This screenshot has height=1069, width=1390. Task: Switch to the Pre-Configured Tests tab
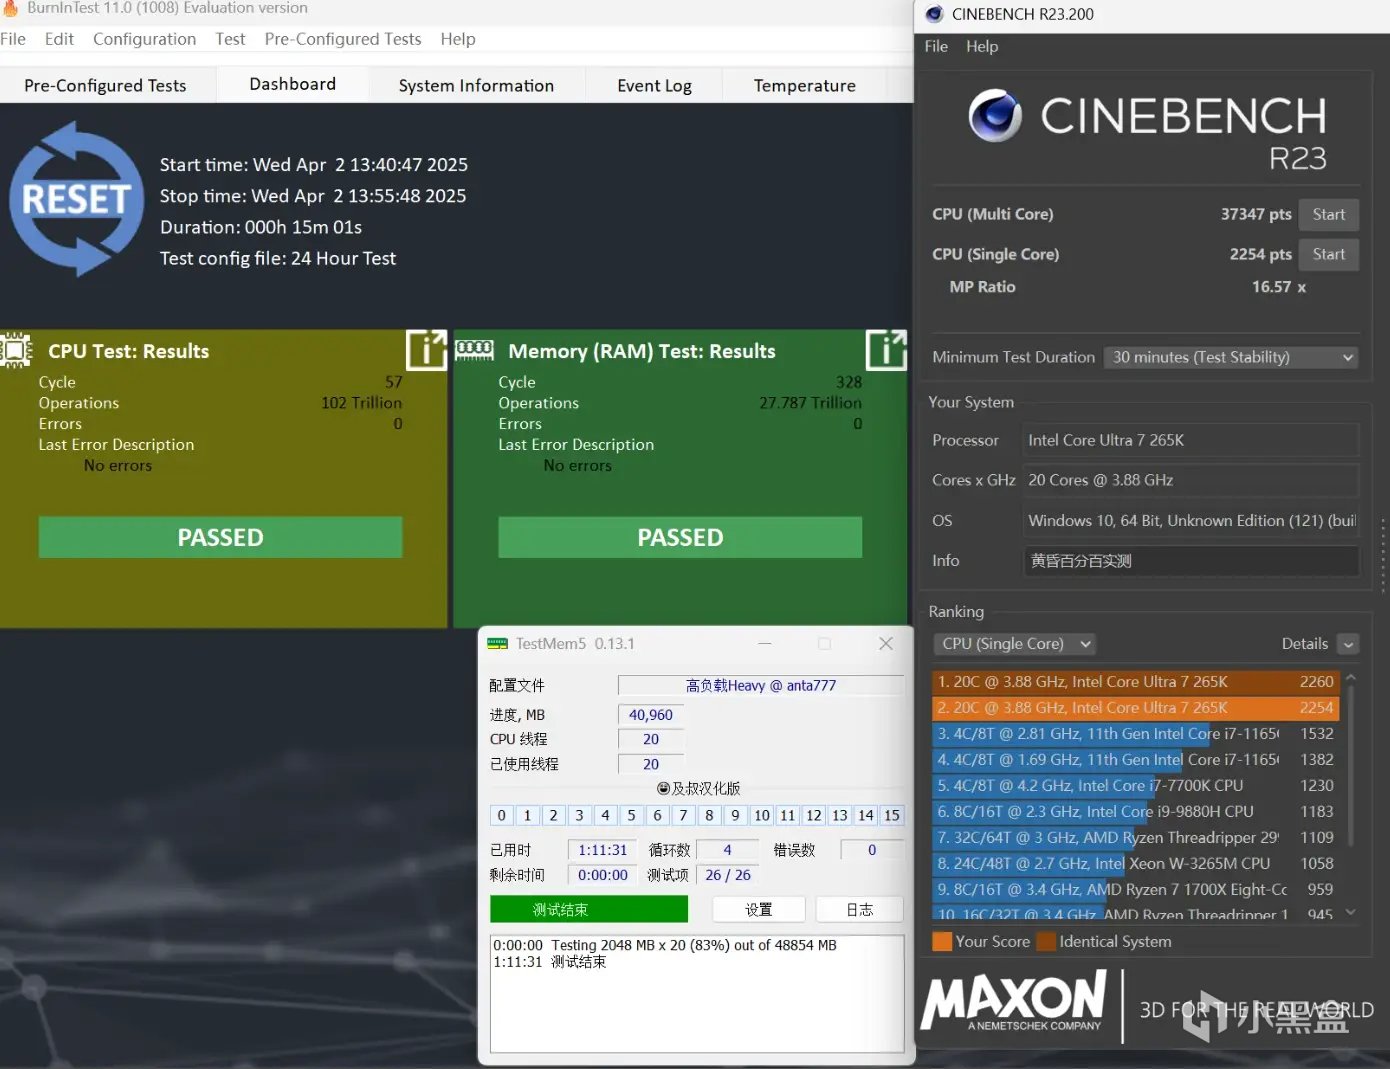[x=106, y=86]
